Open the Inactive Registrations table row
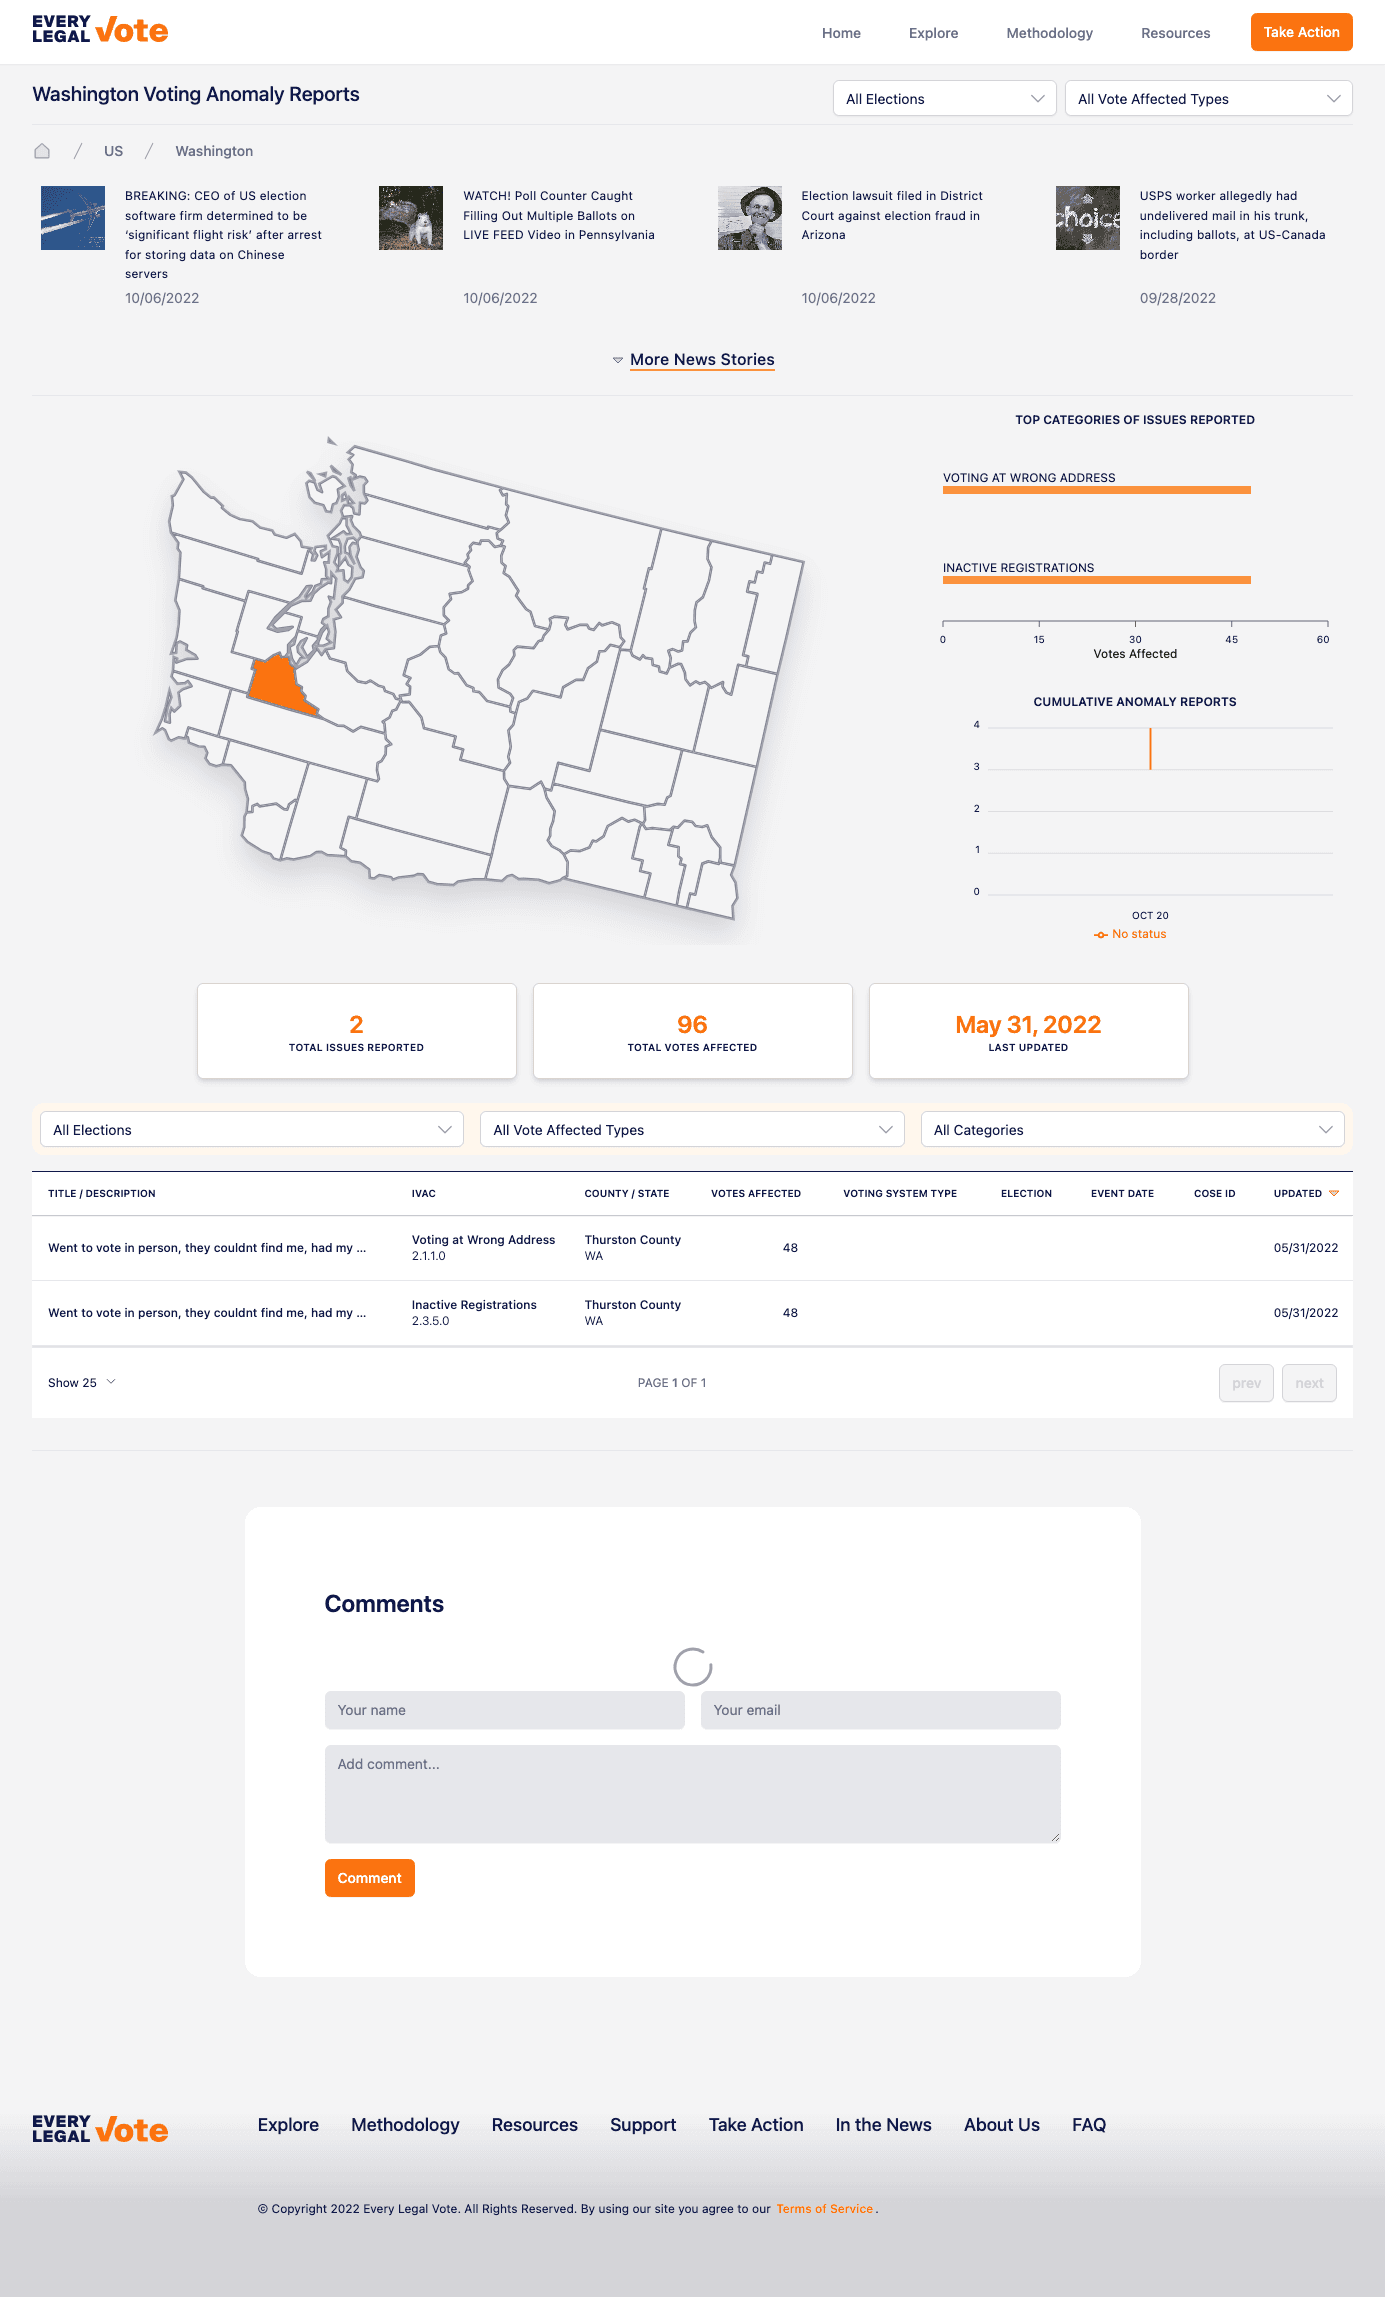Screen dimensions: 1385x2297 point(692,1313)
